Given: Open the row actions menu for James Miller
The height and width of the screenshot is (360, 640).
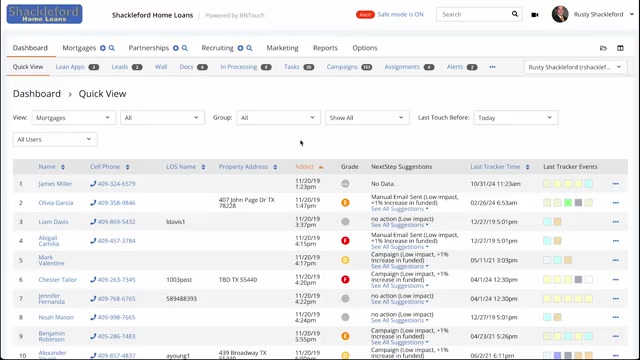Looking at the screenshot, I should 616,184.
